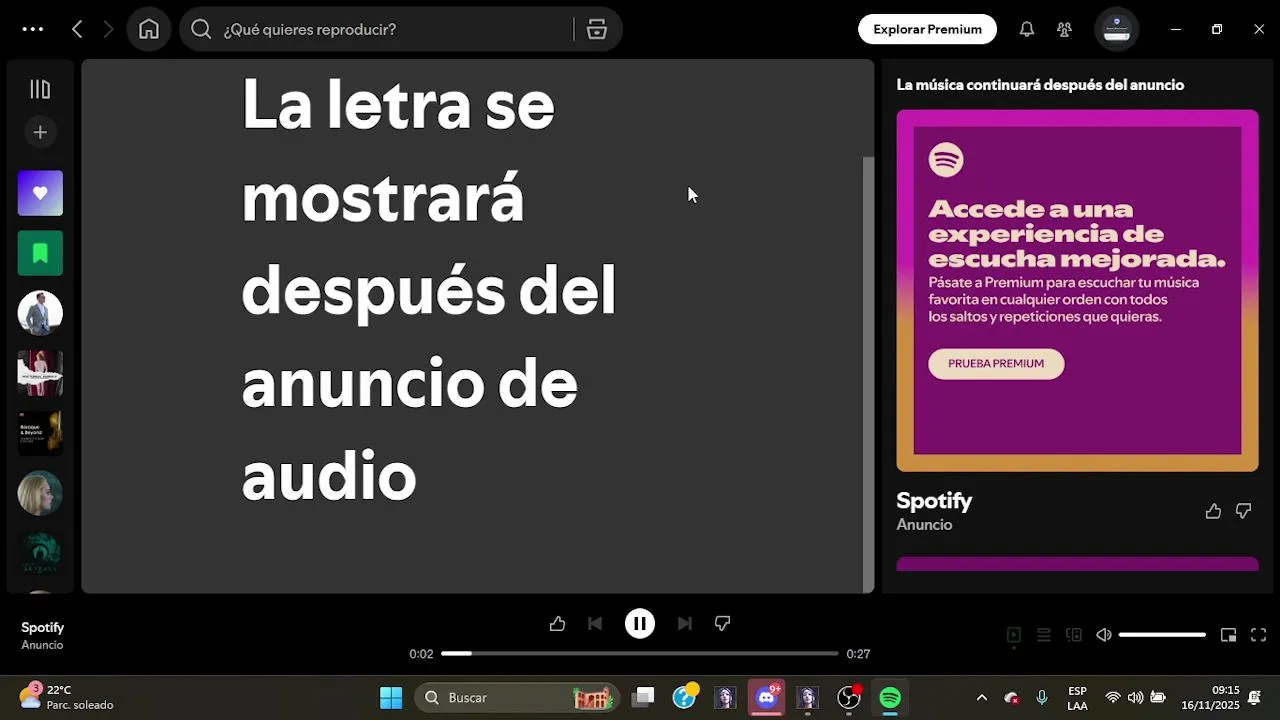Screen dimensions: 1280x720
Task: Open the Browse icon in search bar
Action: [597, 29]
